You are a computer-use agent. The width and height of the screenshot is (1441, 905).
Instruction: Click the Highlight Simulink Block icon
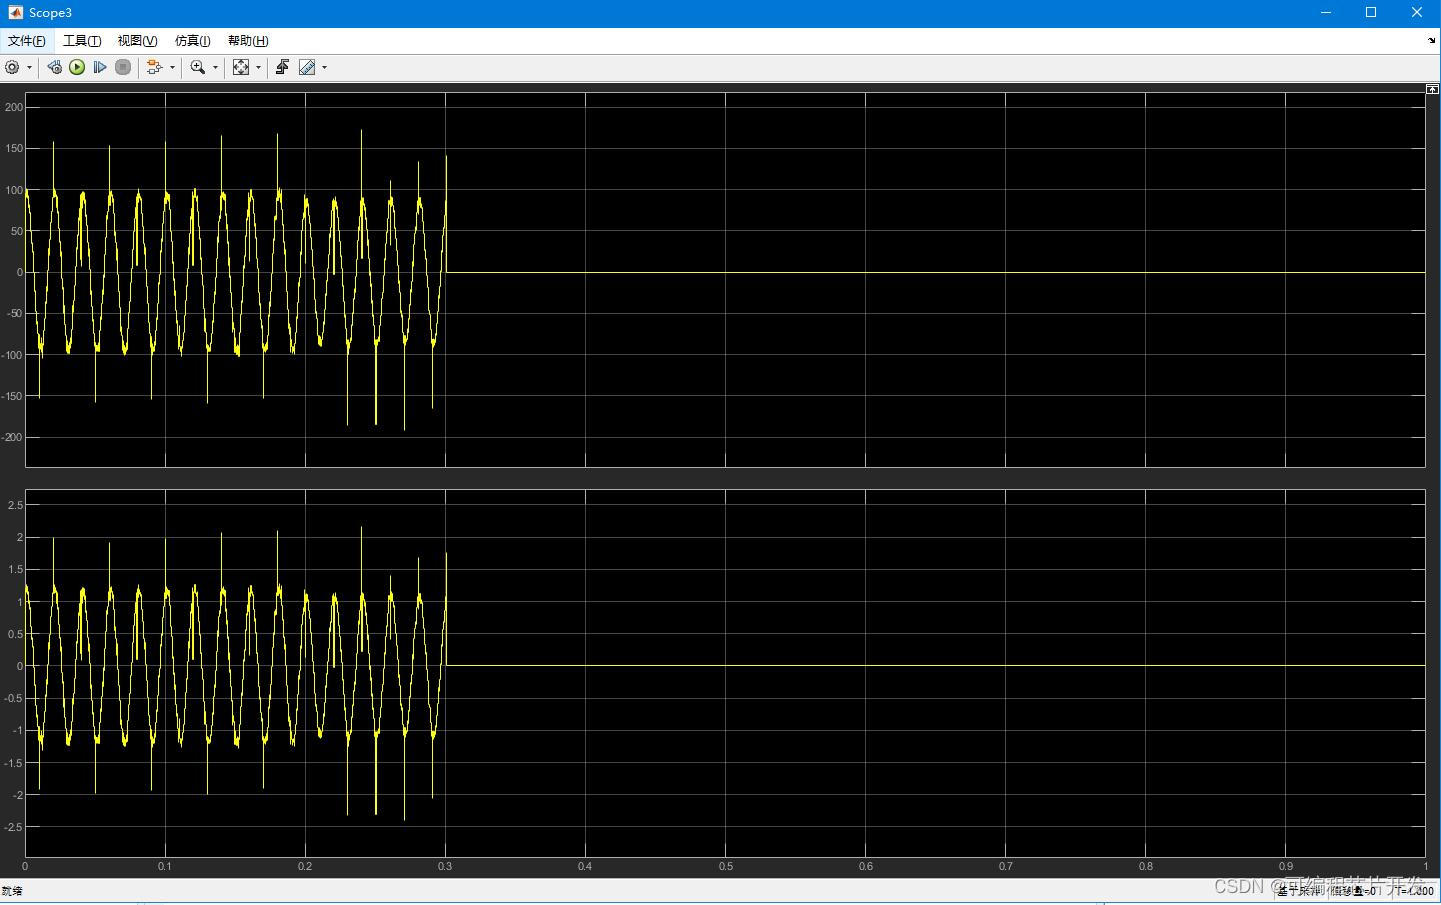[x=154, y=67]
